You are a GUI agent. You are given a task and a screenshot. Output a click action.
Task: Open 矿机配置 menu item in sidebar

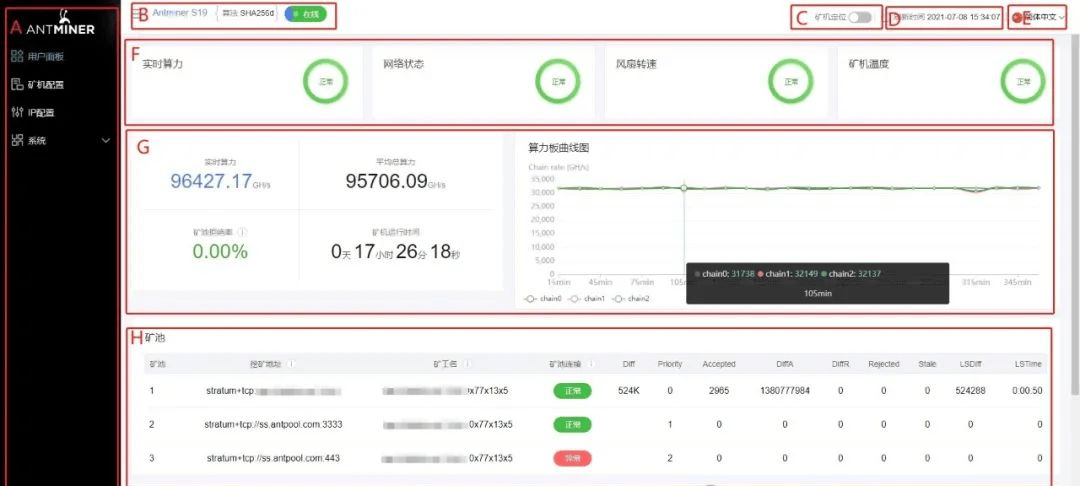tap(45, 84)
